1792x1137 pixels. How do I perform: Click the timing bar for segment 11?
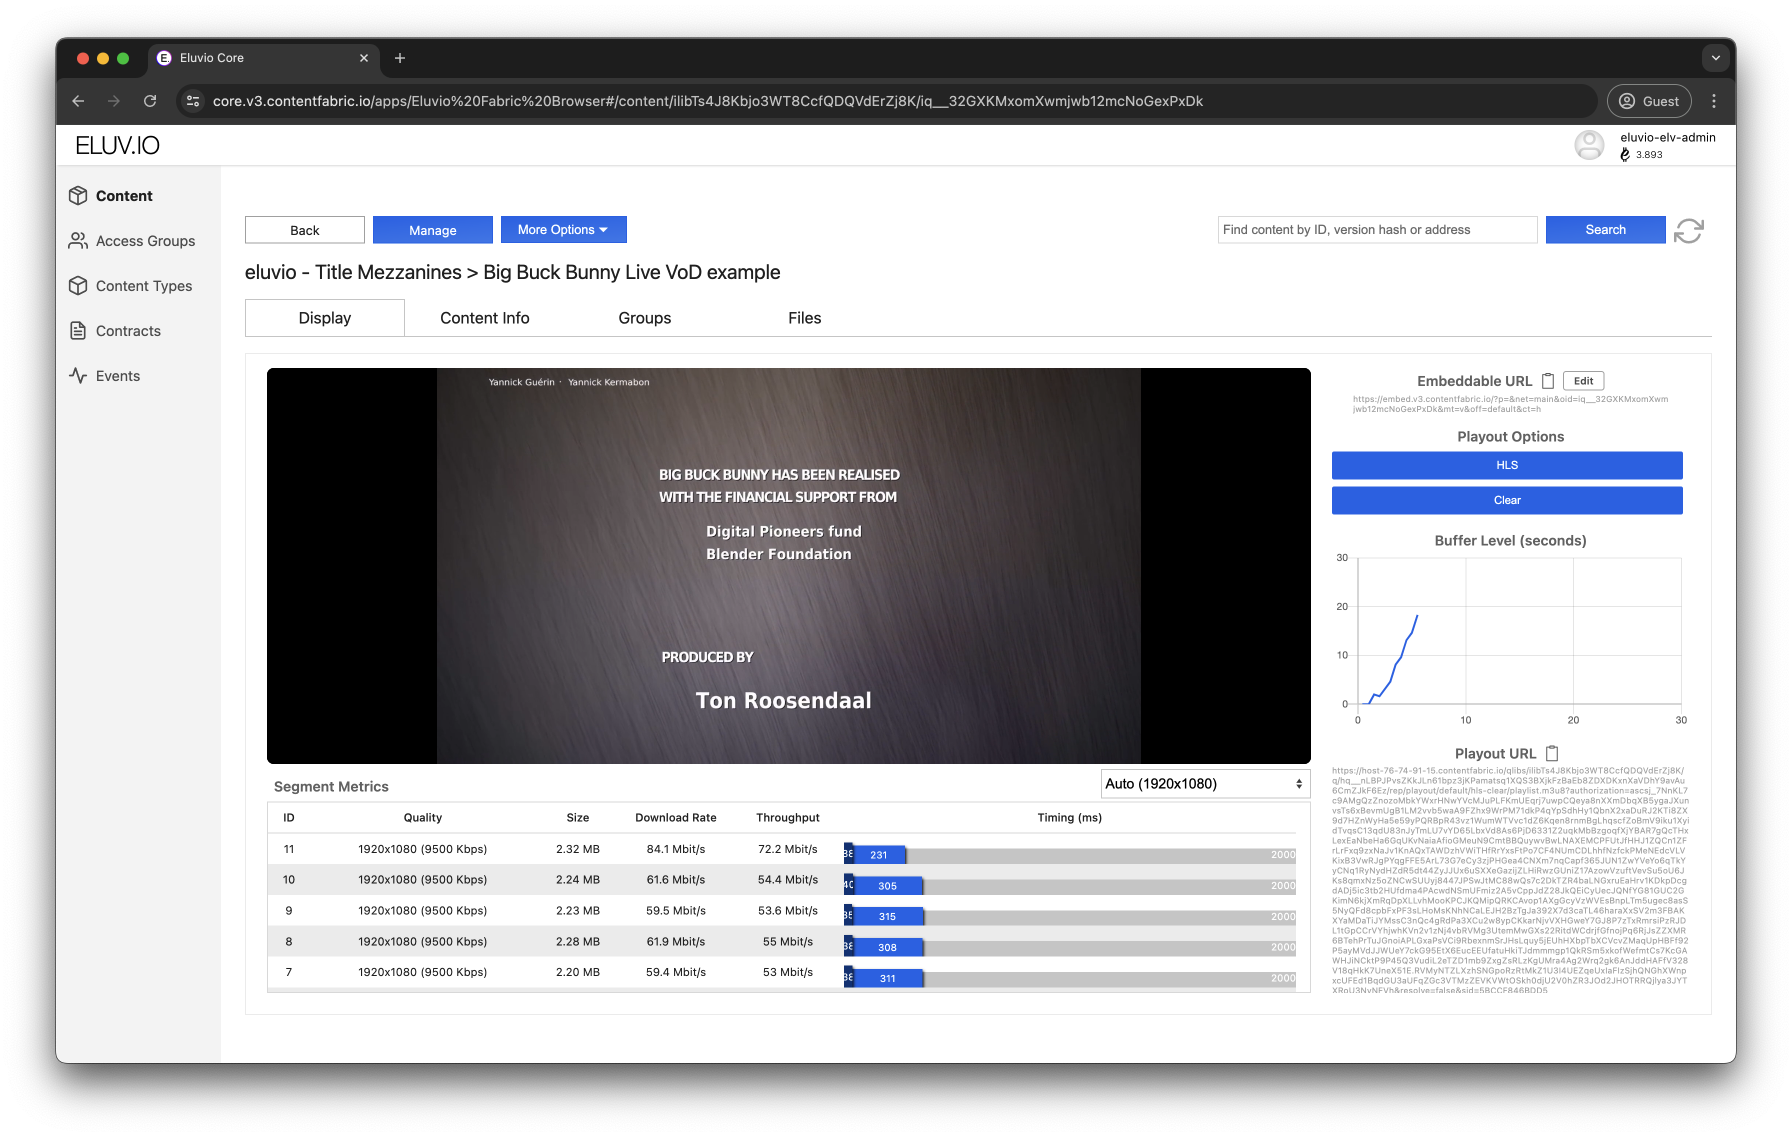point(1070,855)
